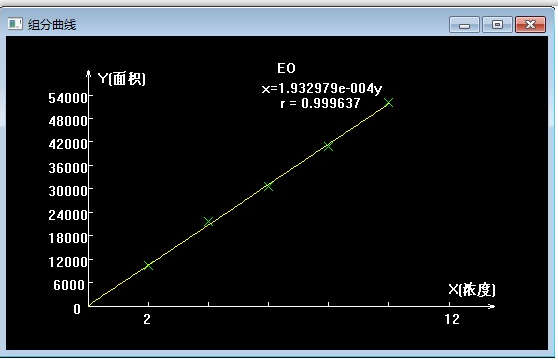Minimize the 组分曲线 window
This screenshot has width=558, height=360.
click(464, 25)
